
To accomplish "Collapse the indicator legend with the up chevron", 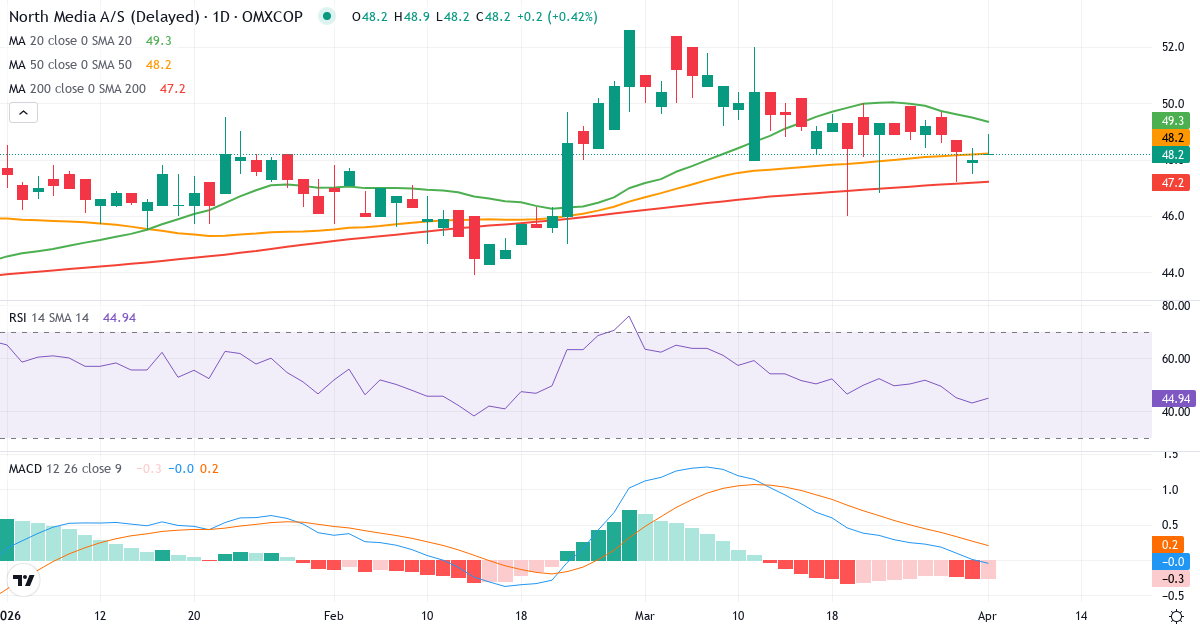I will [x=22, y=112].
